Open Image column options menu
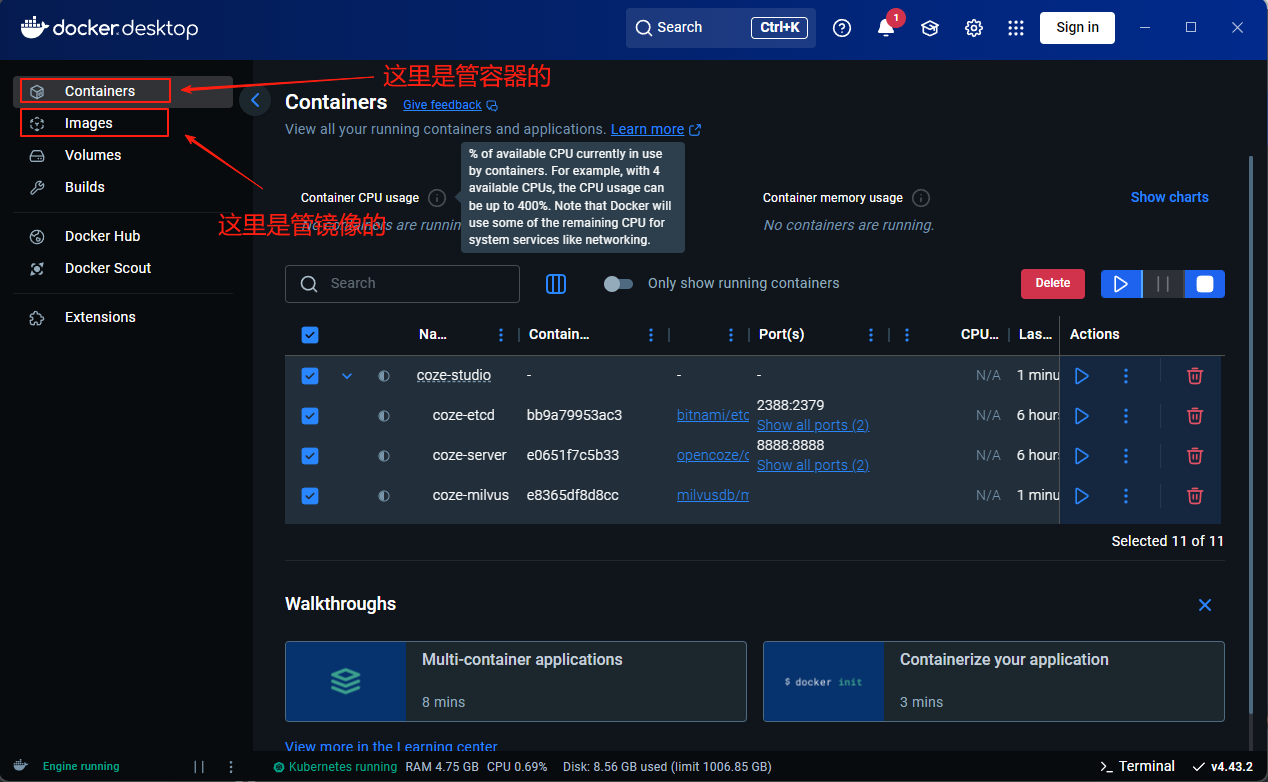Image resolution: width=1268 pixels, height=782 pixels. click(731, 335)
